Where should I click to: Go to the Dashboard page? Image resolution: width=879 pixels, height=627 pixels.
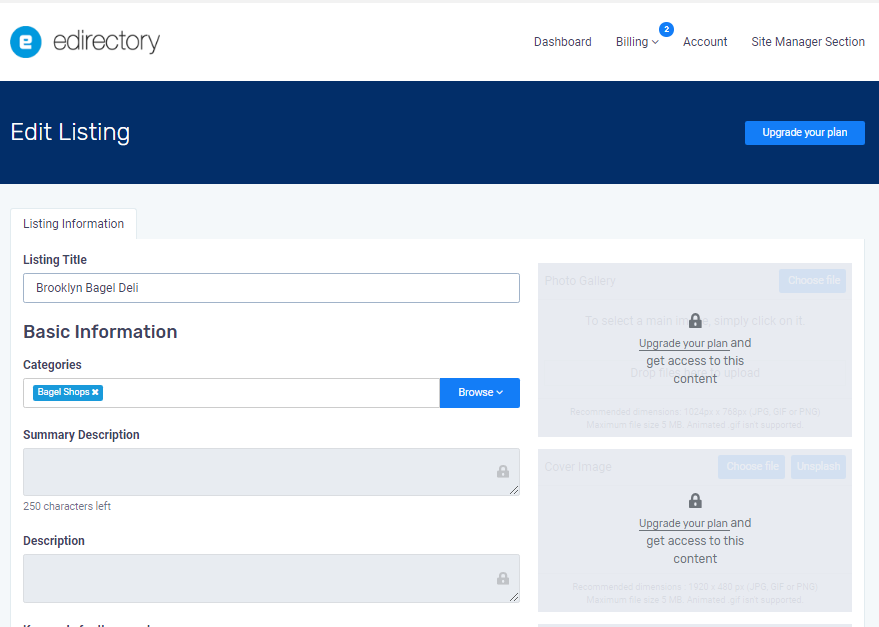tap(562, 42)
